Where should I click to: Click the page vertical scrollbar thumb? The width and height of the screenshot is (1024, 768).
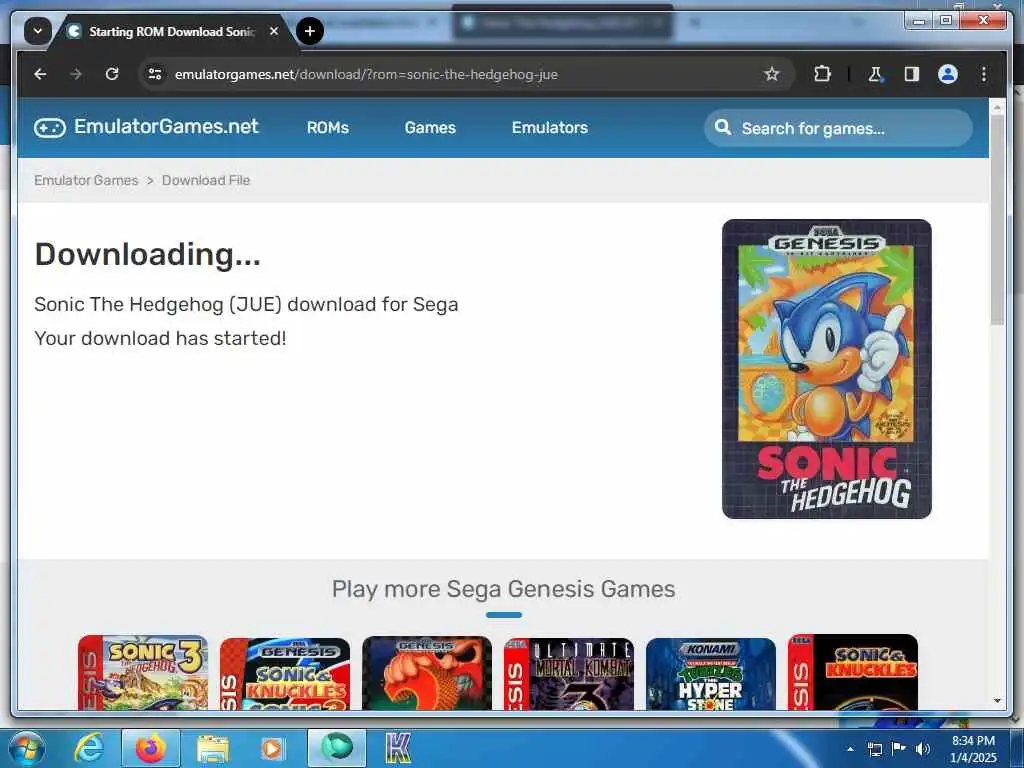[997, 221]
